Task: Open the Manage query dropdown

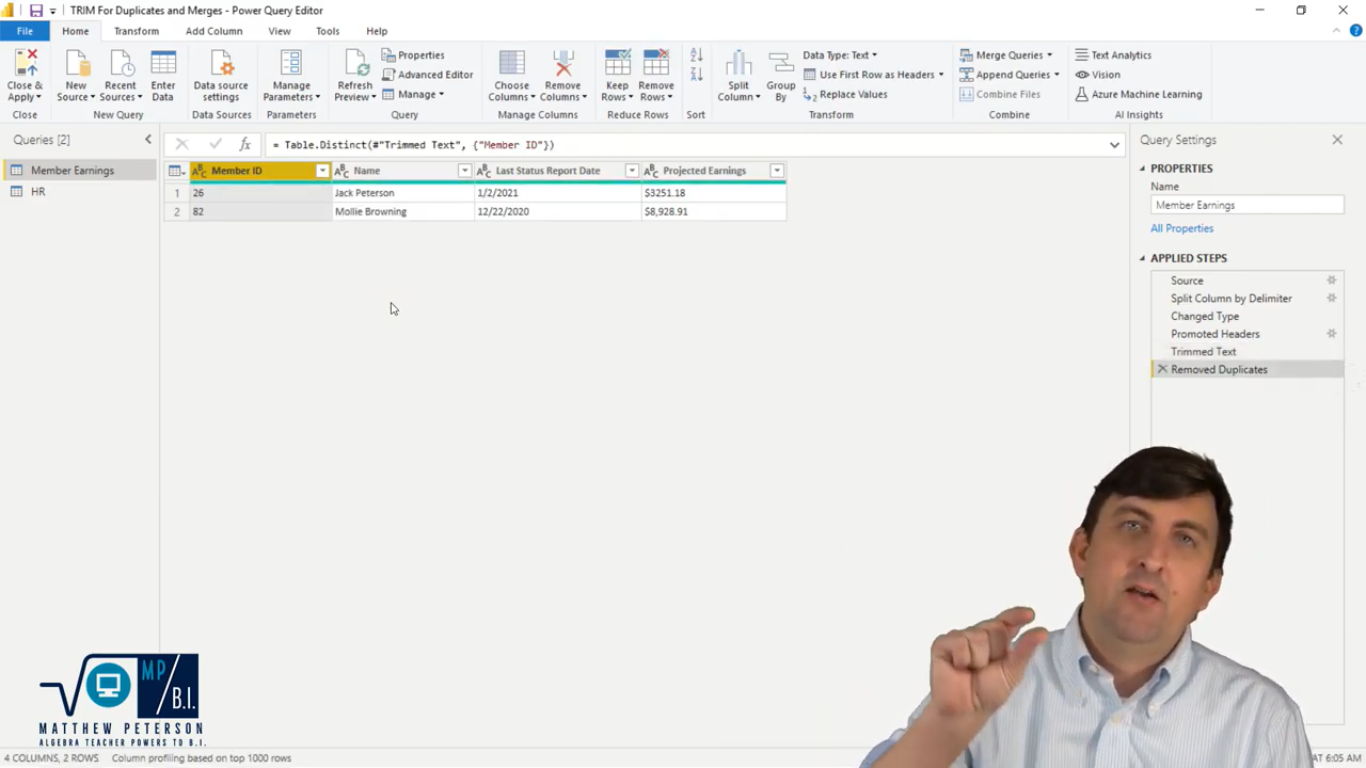Action: coord(413,94)
